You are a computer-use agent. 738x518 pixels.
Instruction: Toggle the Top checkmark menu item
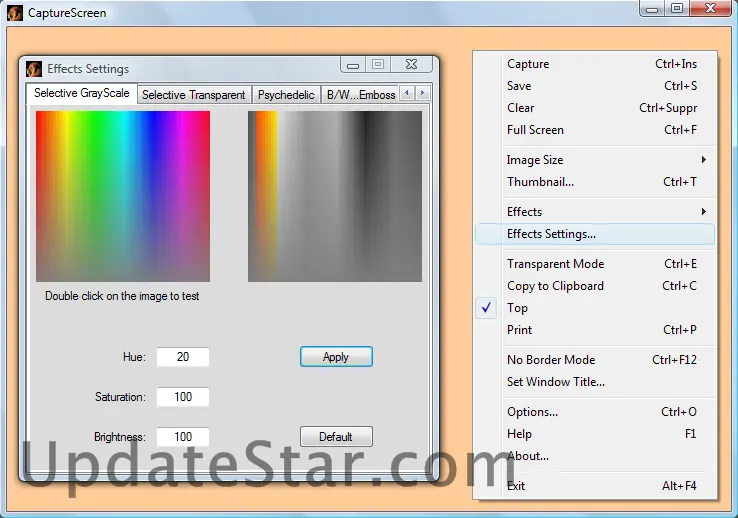click(595, 308)
